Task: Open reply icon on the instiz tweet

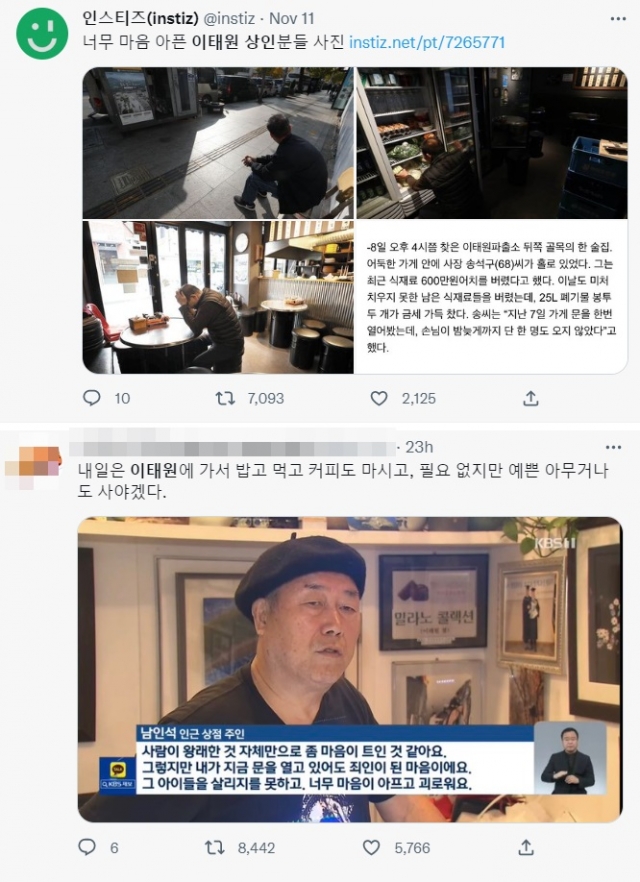Action: click(92, 398)
